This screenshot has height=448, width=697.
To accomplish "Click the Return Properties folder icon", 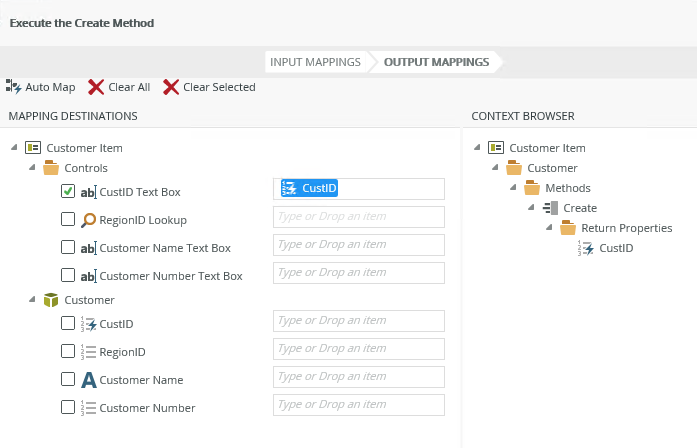I will point(568,228).
